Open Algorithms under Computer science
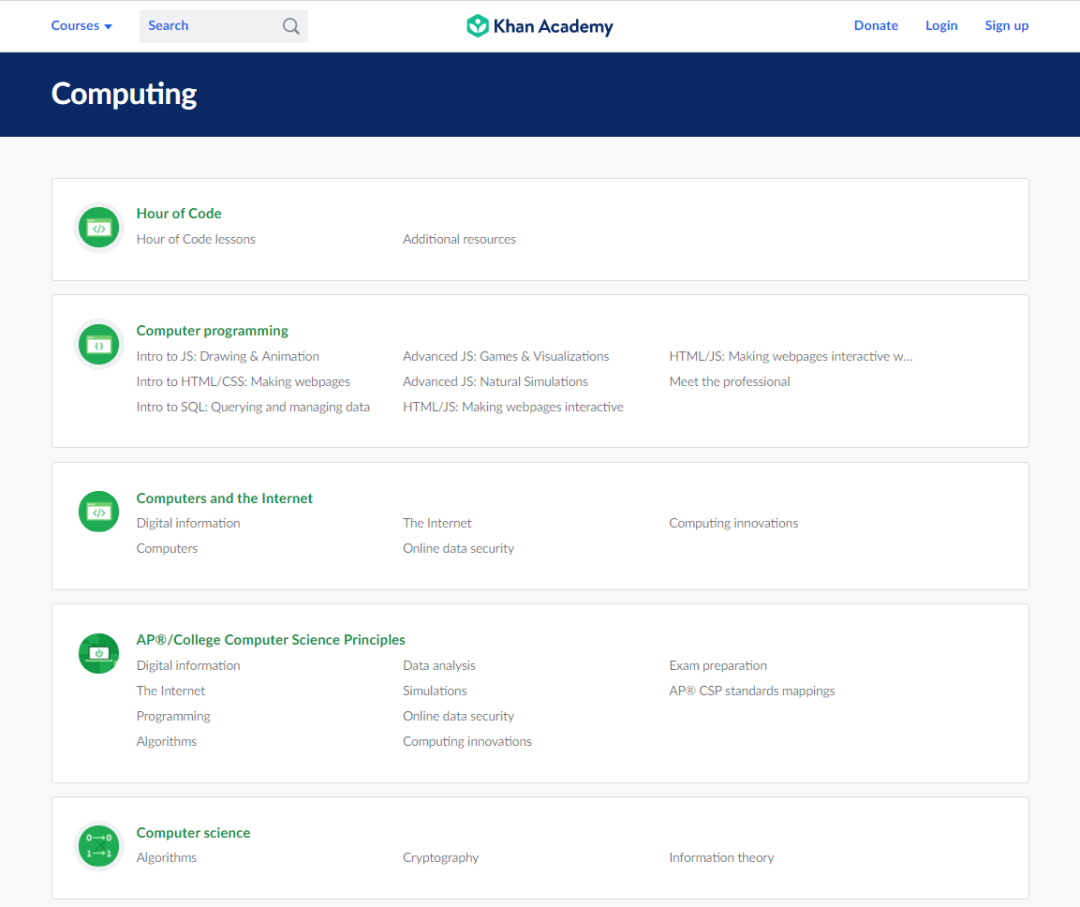 pos(166,858)
